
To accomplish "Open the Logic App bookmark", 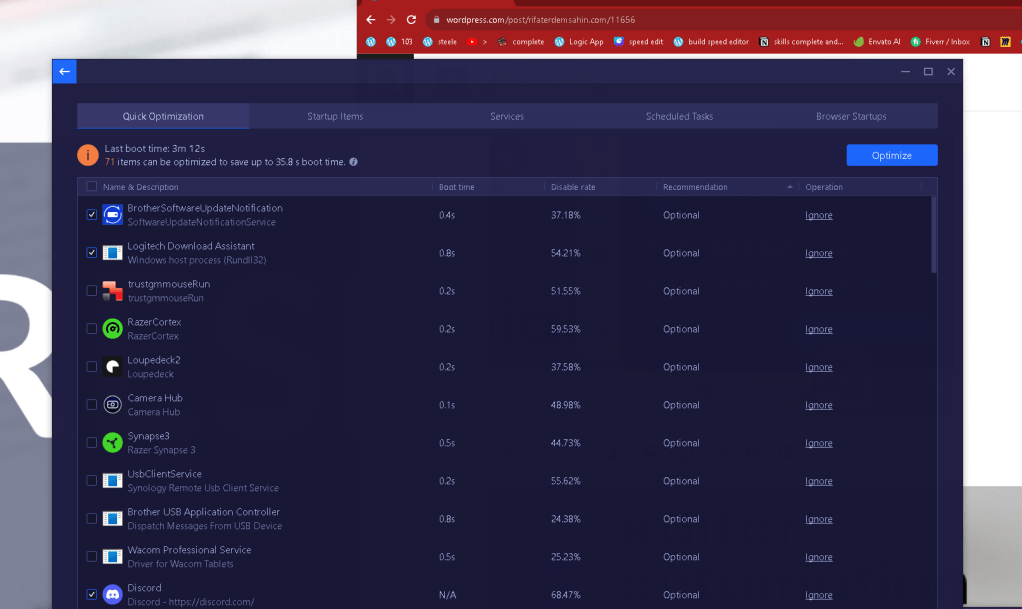I will coord(579,42).
